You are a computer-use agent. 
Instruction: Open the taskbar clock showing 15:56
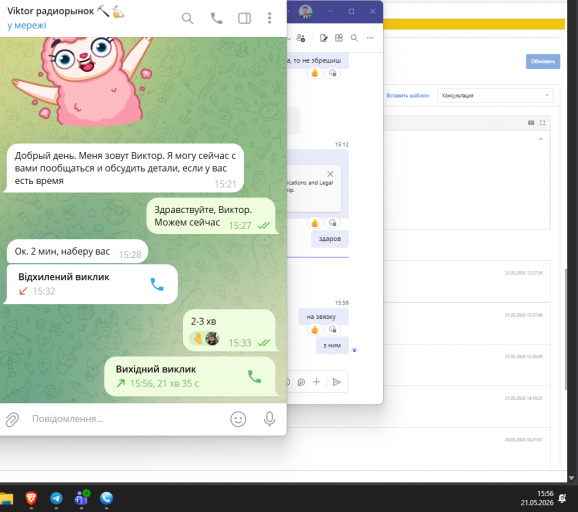537,498
